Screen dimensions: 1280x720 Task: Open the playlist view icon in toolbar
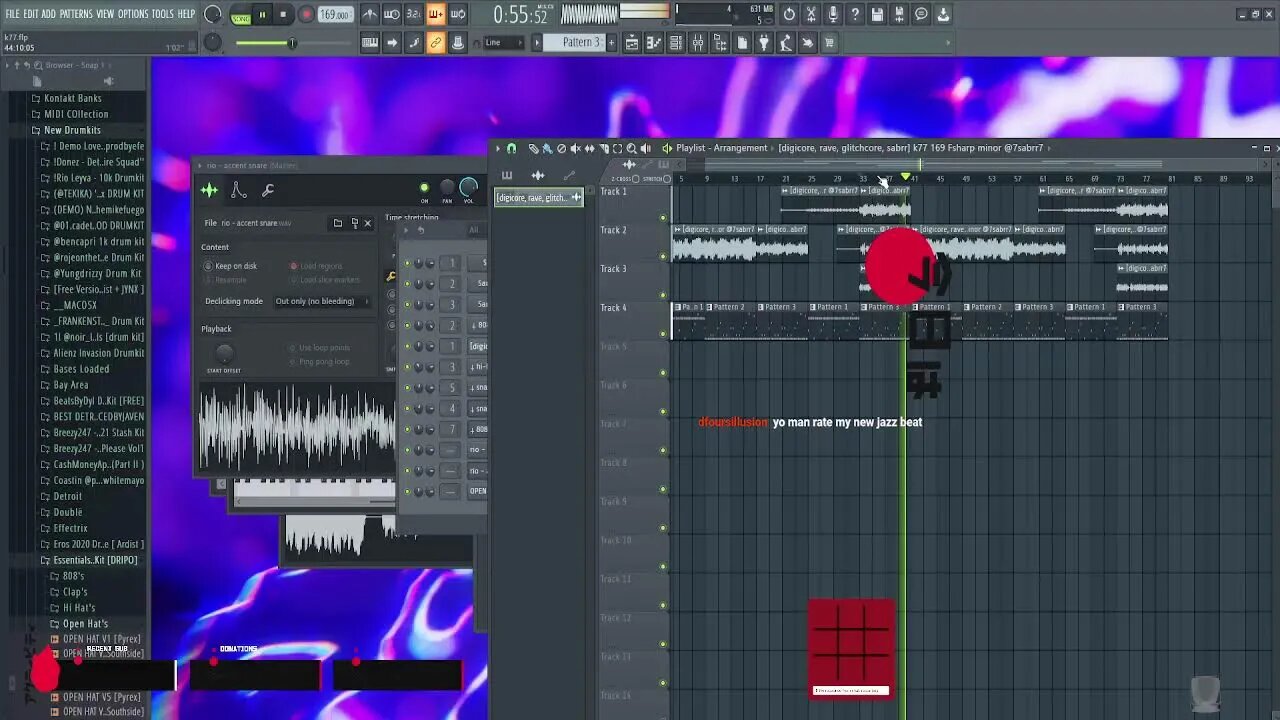point(632,42)
